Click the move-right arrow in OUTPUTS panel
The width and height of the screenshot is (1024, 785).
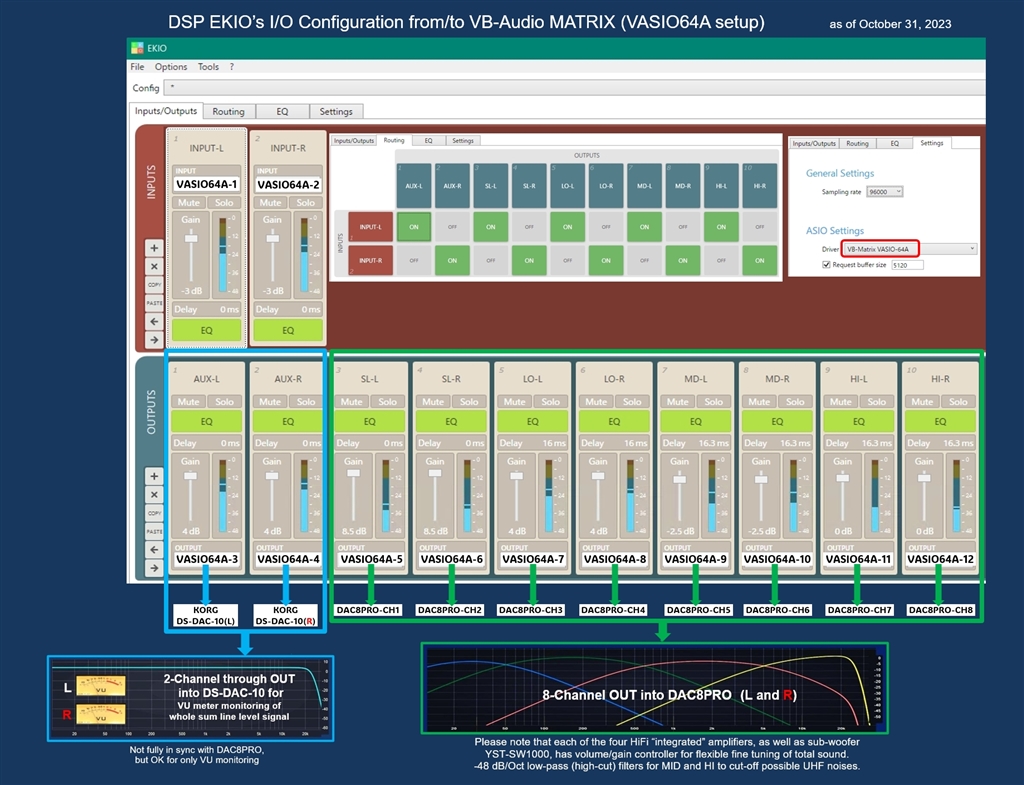click(154, 568)
